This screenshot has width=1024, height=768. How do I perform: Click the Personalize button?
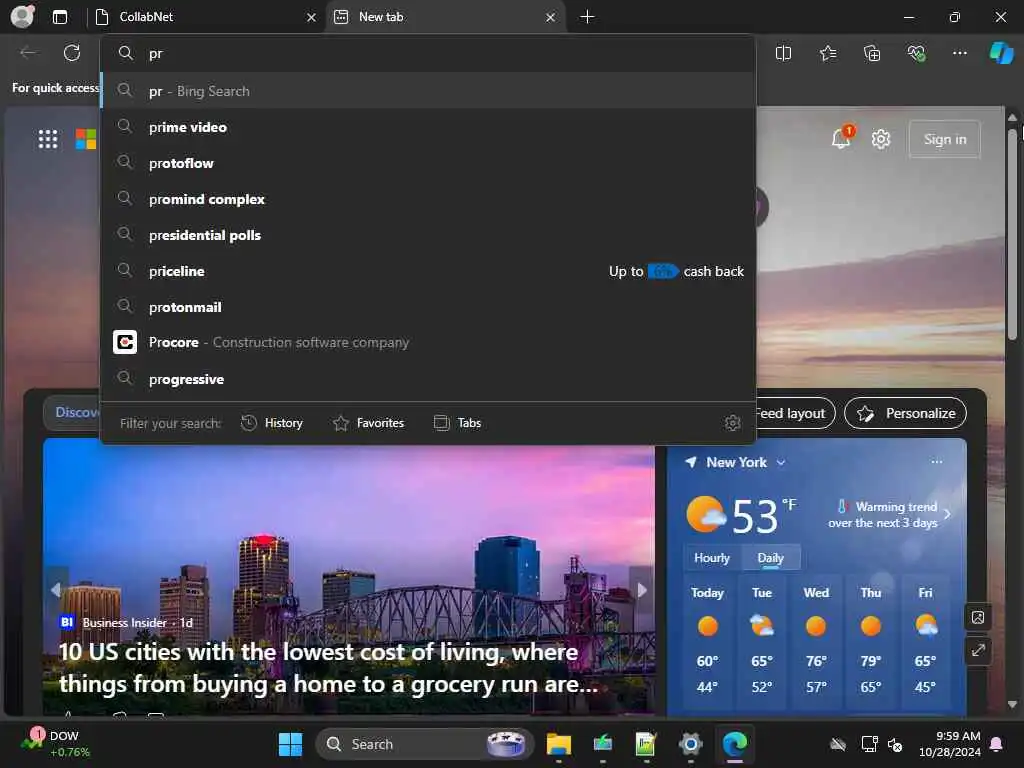905,413
